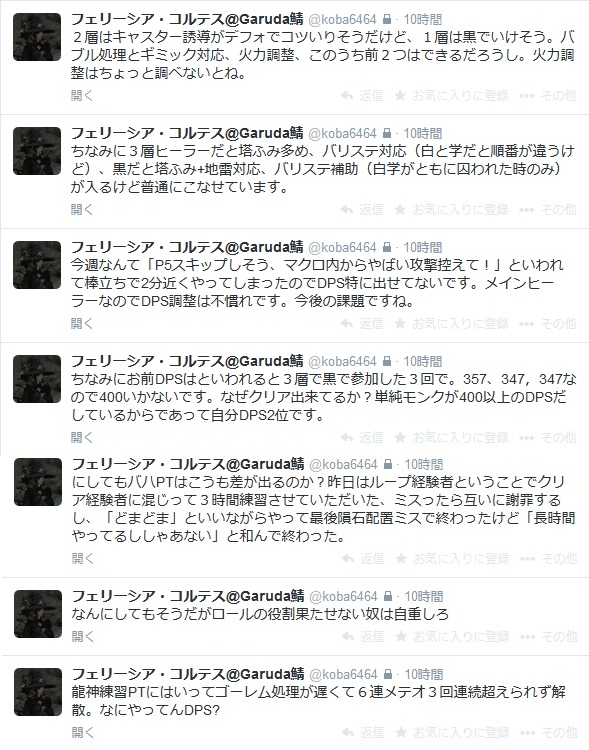This screenshot has width=589, height=750.
Task: Click 返信 link on the バハPT tweet
Action: coord(372,558)
